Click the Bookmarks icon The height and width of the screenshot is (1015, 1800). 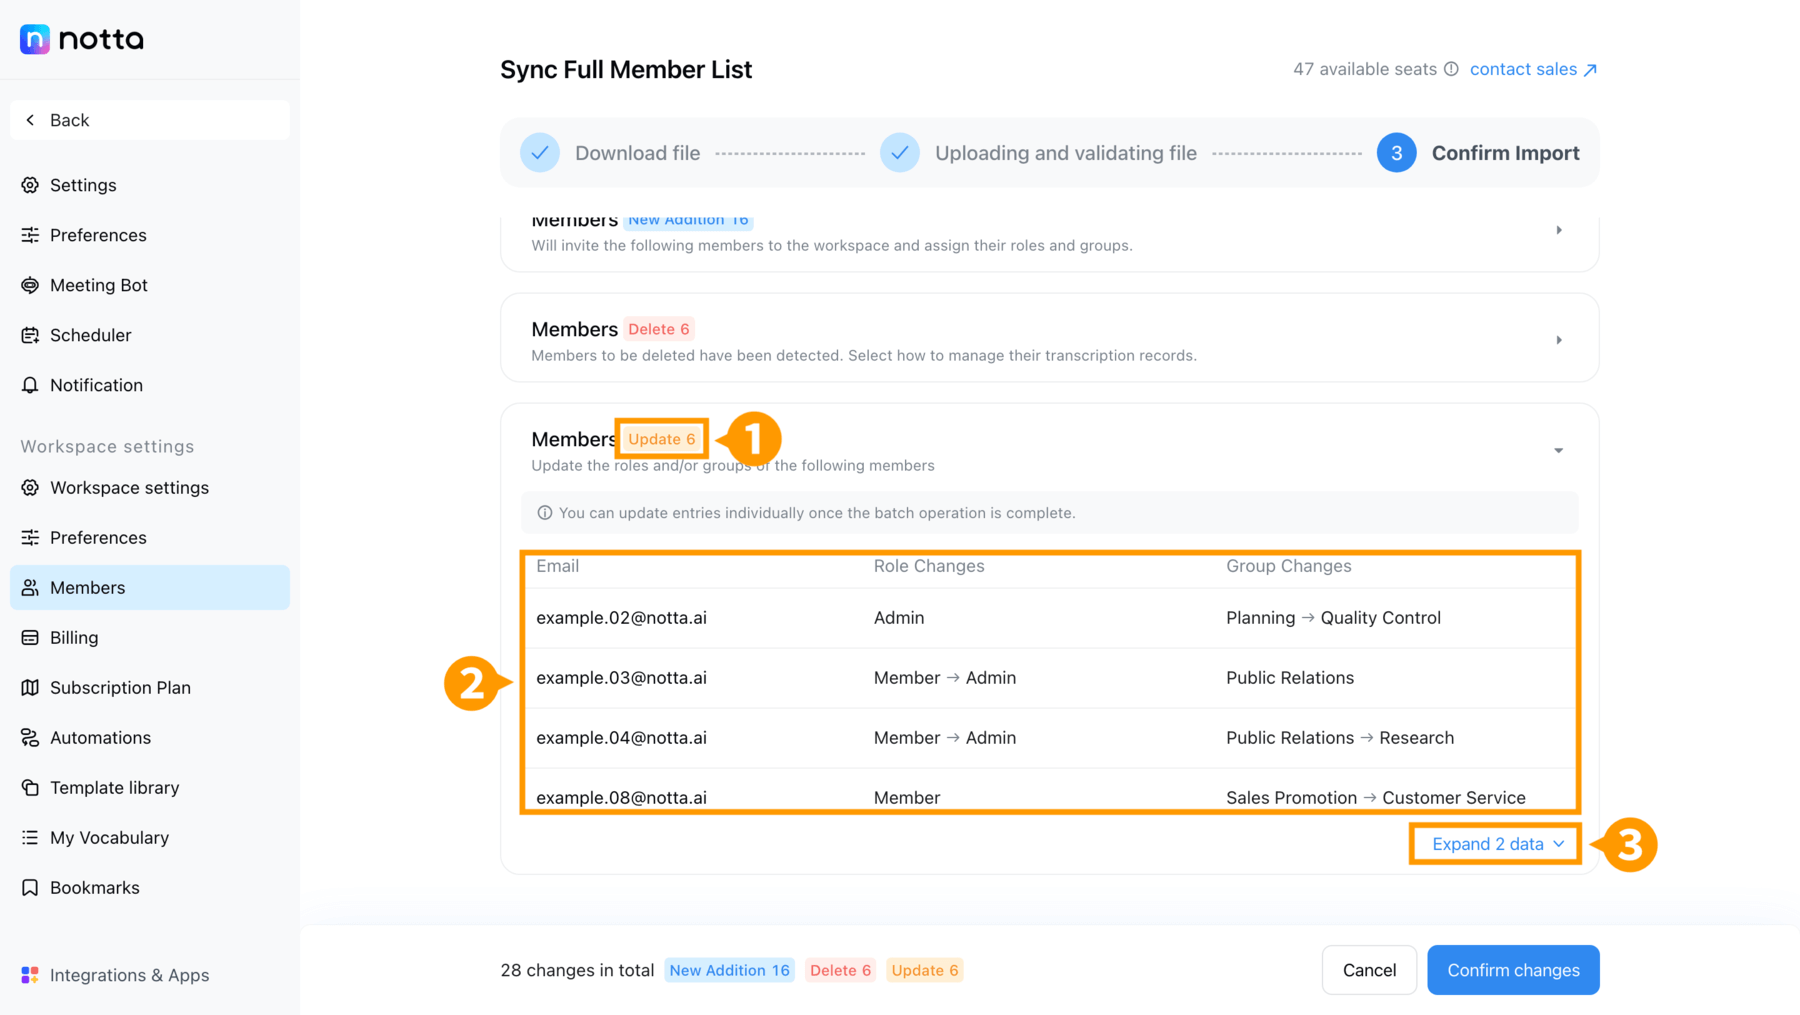tap(30, 888)
